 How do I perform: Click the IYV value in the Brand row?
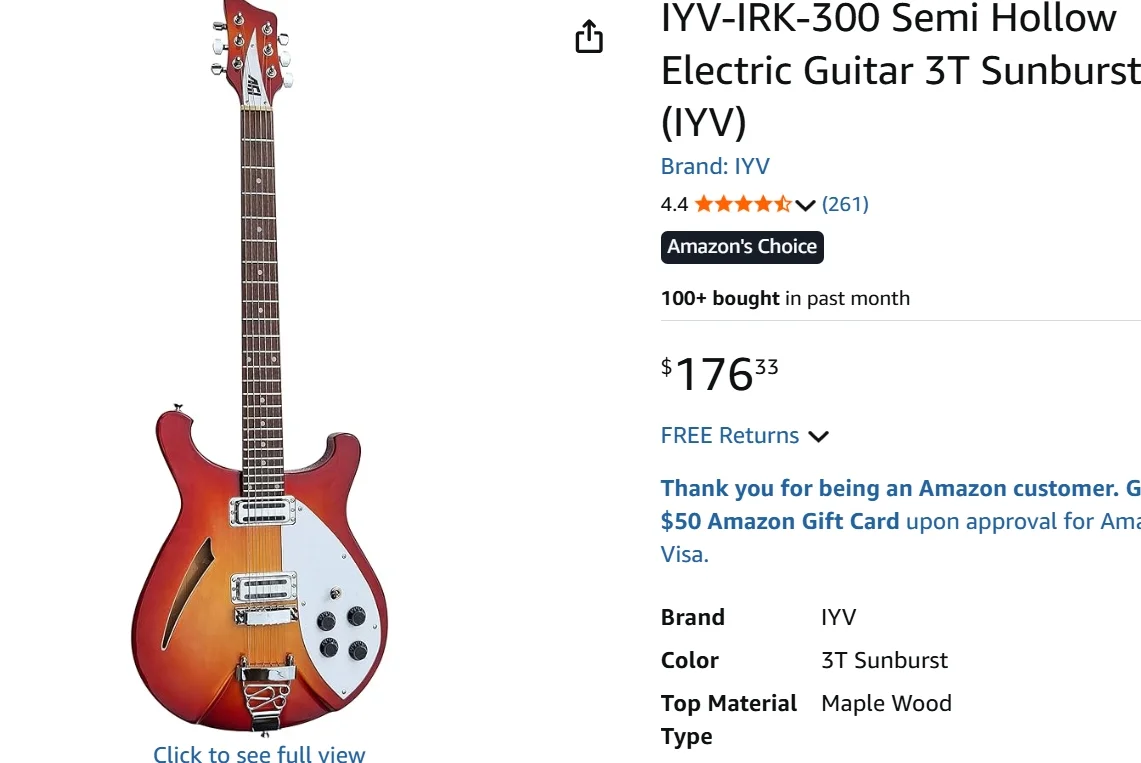[838, 617]
